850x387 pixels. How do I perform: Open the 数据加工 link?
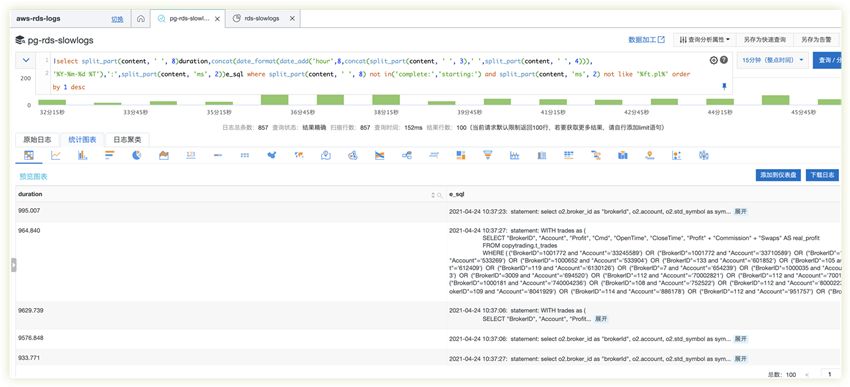(646, 40)
